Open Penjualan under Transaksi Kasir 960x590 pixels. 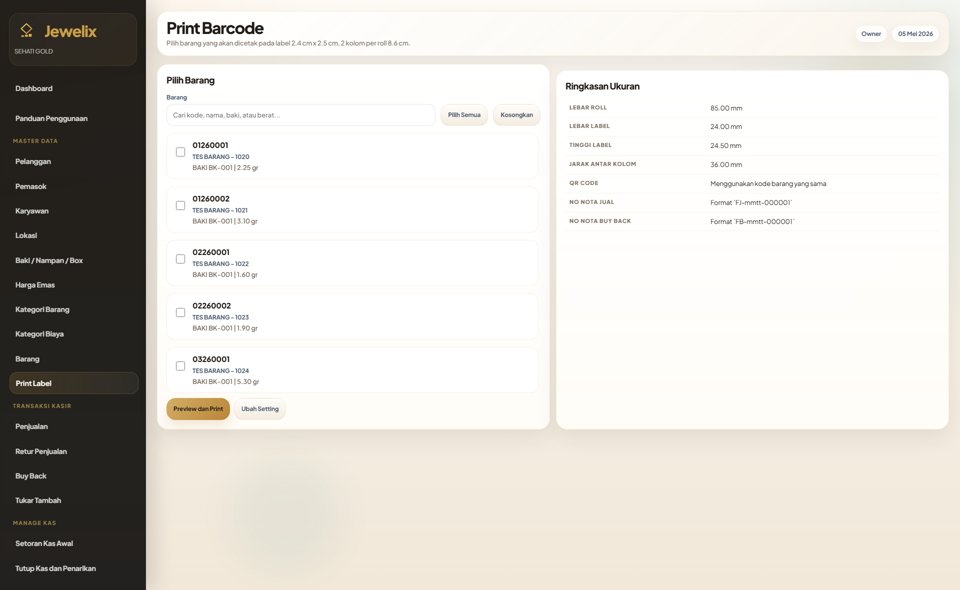(73, 427)
